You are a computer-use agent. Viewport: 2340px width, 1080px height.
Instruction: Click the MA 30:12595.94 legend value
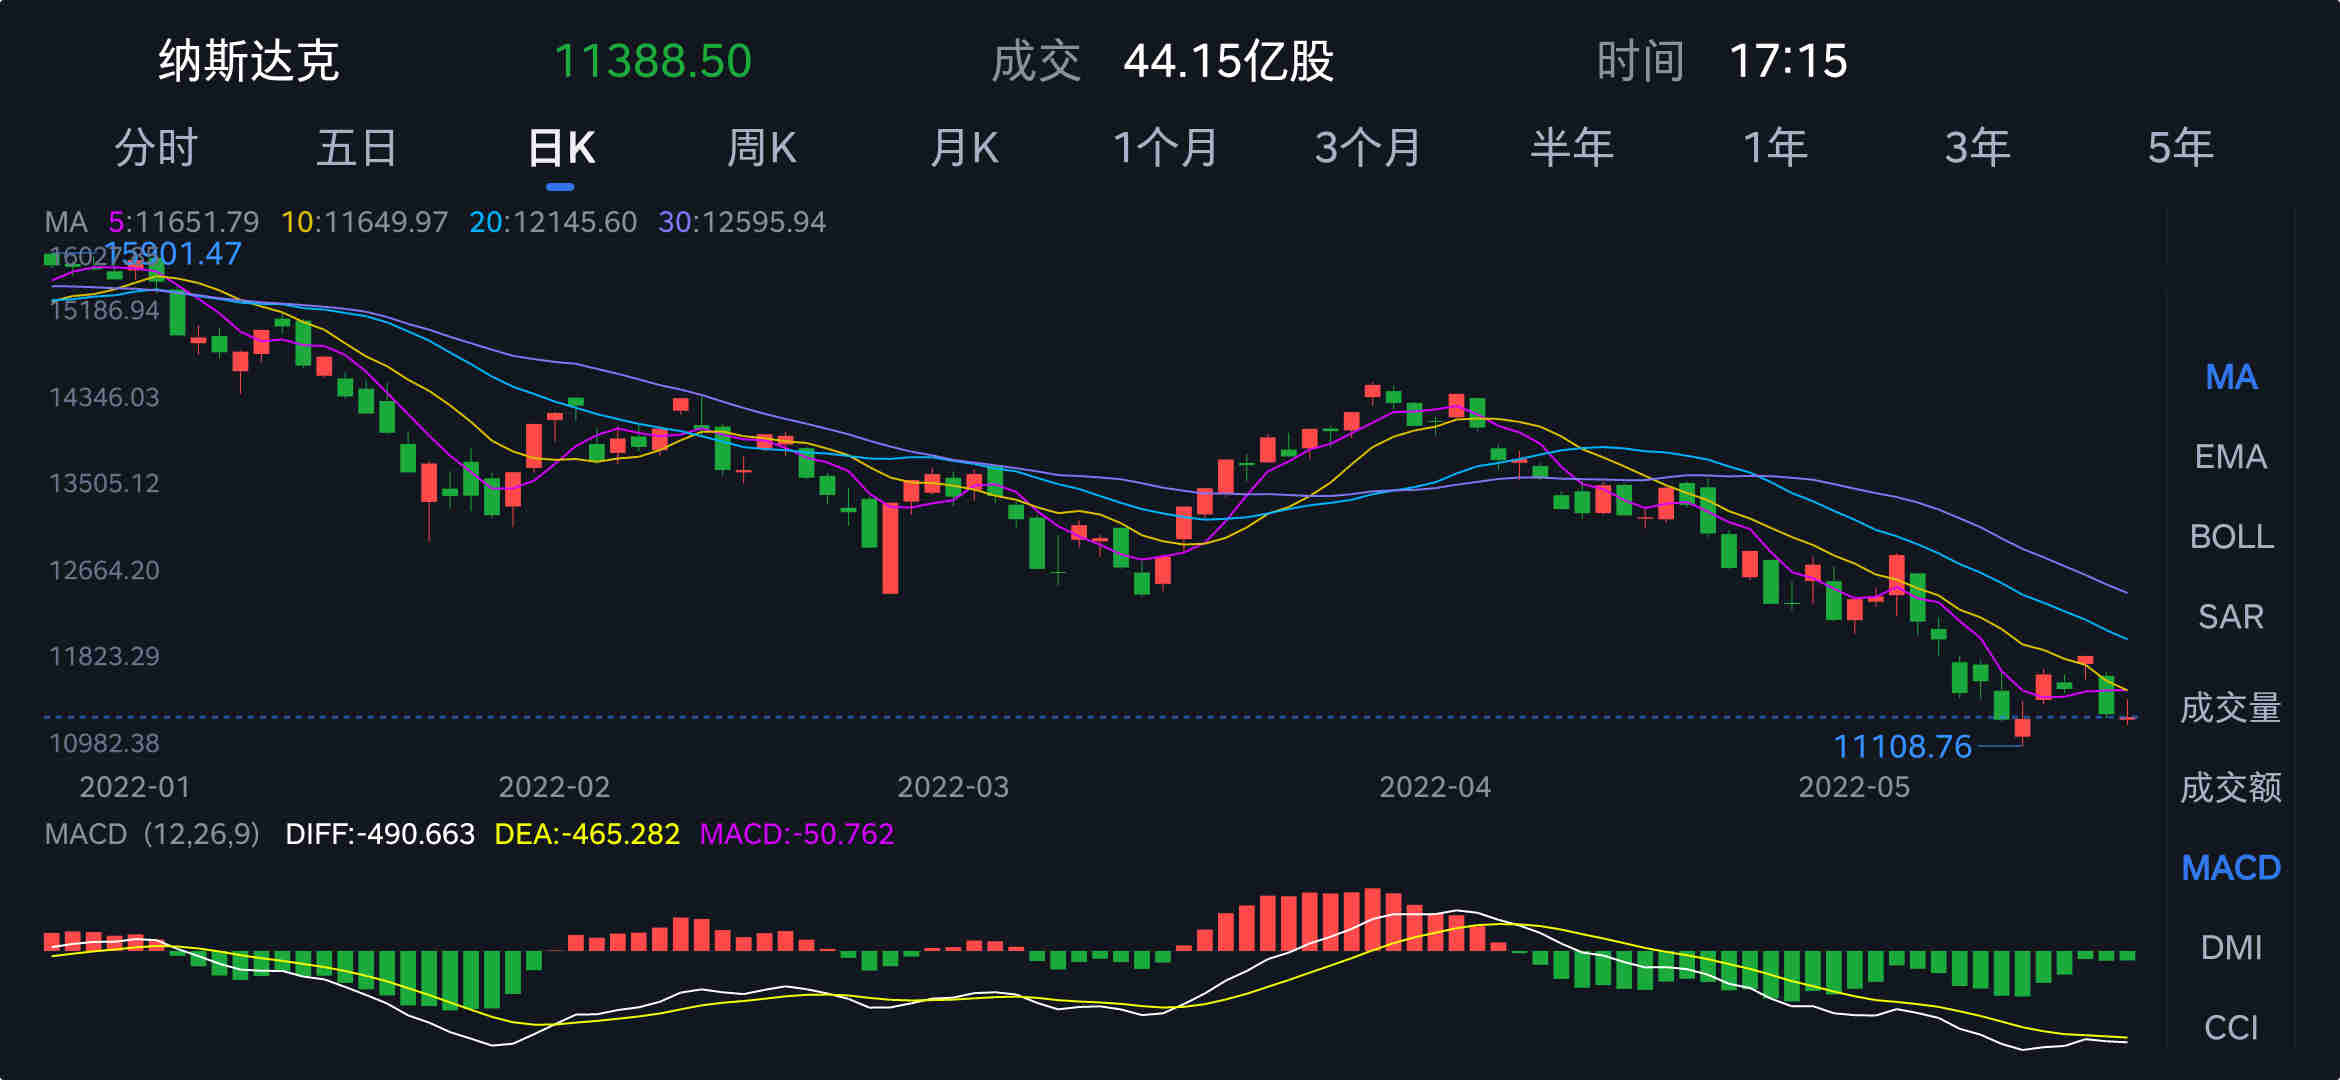pyautogui.click(x=742, y=222)
